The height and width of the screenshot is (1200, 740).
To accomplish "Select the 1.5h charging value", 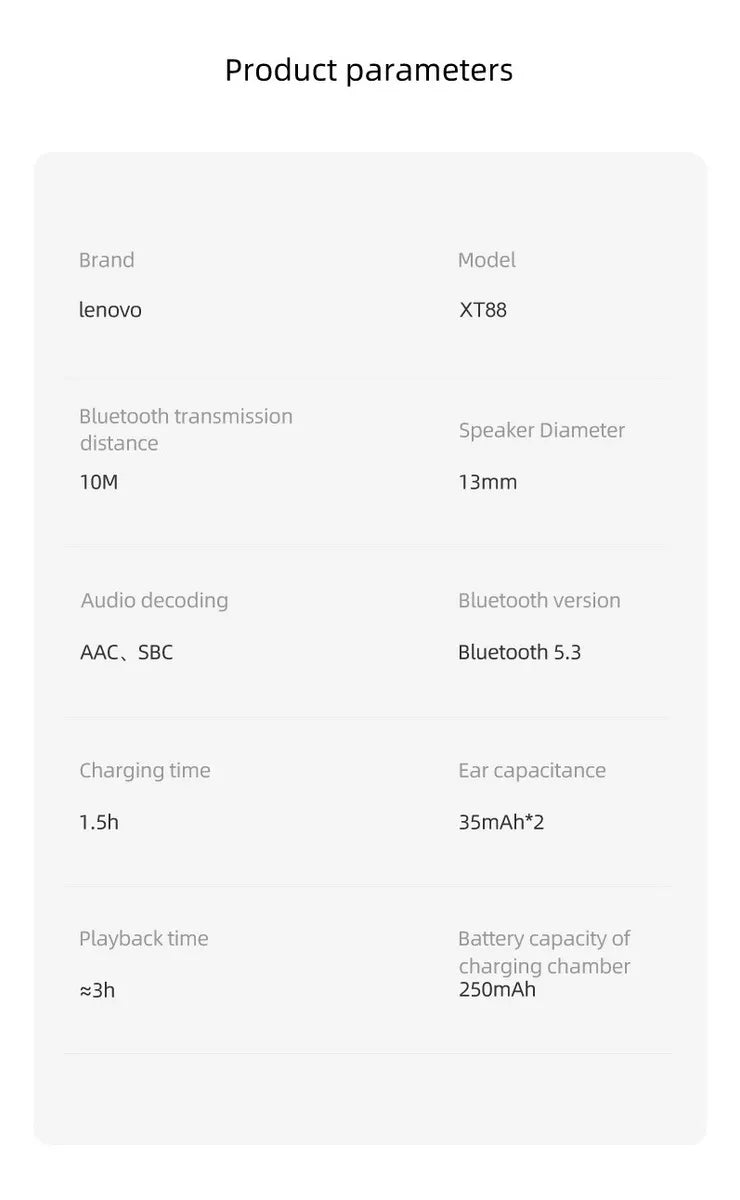I will point(99,822).
